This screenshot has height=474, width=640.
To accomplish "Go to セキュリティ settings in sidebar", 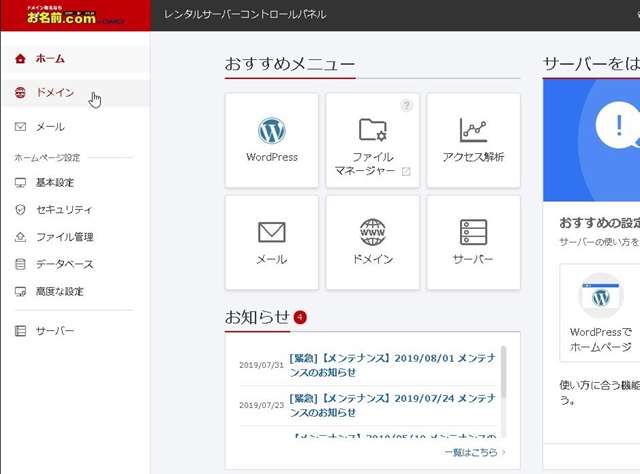I will pos(64,210).
